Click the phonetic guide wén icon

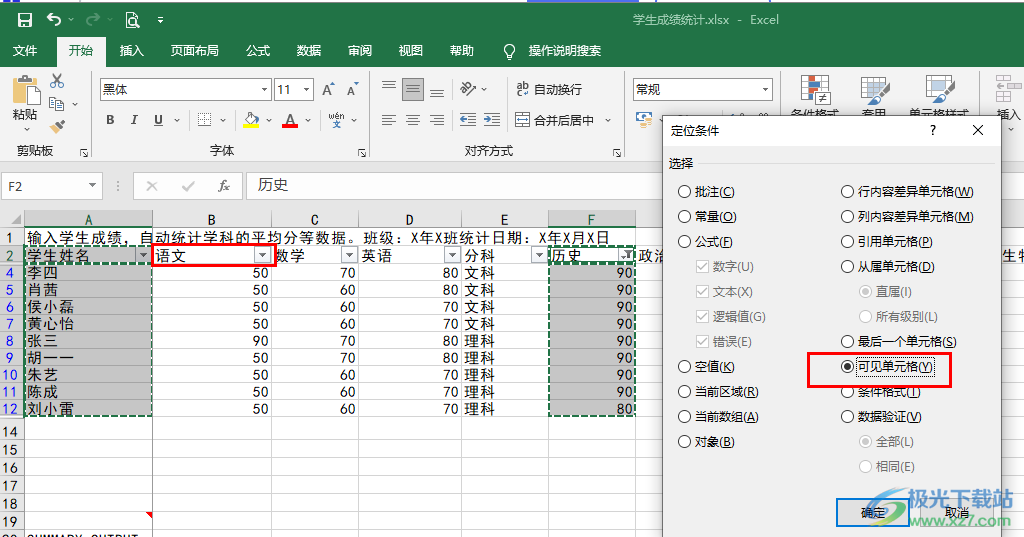point(336,120)
